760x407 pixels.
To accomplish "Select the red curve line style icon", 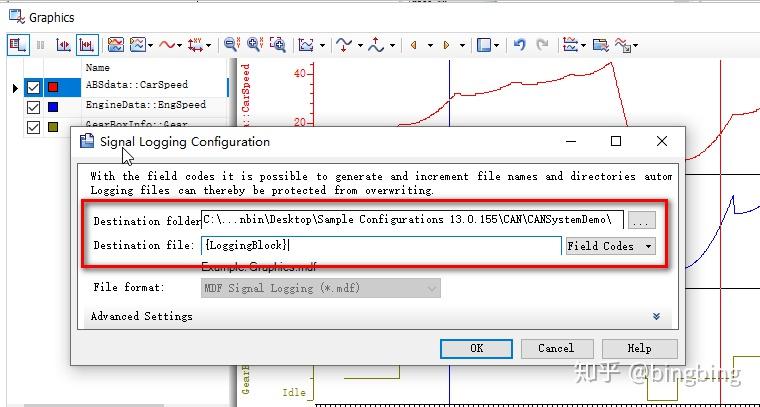I will coord(167,45).
